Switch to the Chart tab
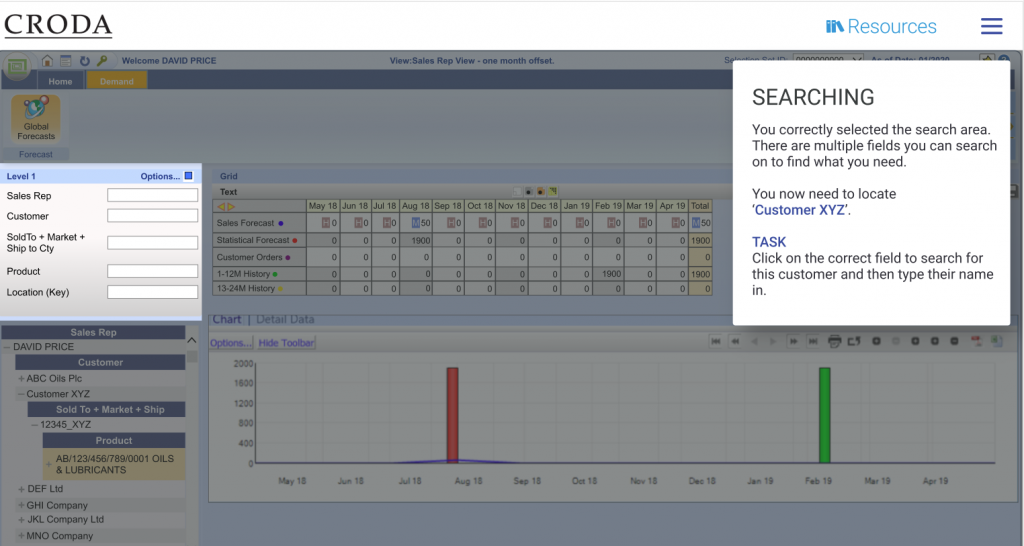This screenshot has width=1024, height=546. [x=227, y=319]
